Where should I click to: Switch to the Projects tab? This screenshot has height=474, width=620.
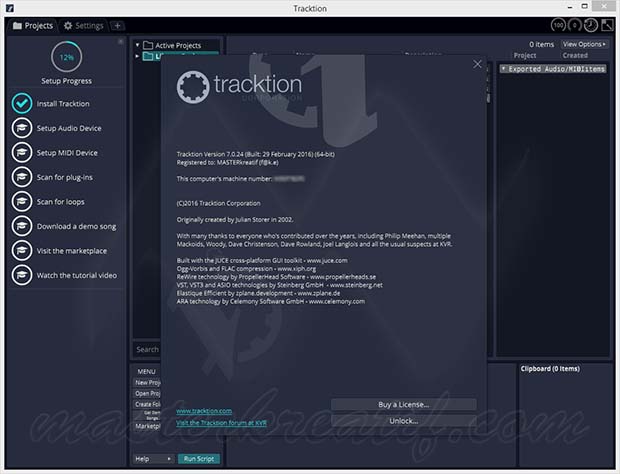point(33,26)
